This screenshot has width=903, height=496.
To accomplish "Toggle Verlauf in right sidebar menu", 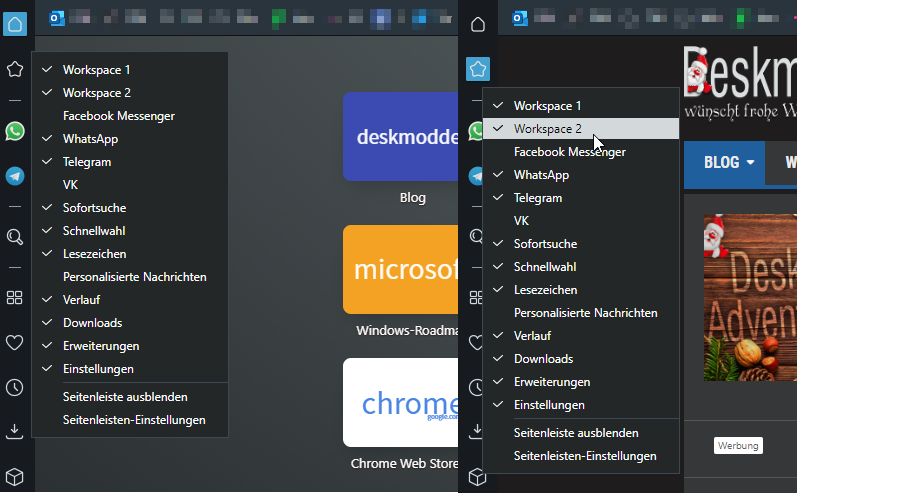I will (x=581, y=336).
